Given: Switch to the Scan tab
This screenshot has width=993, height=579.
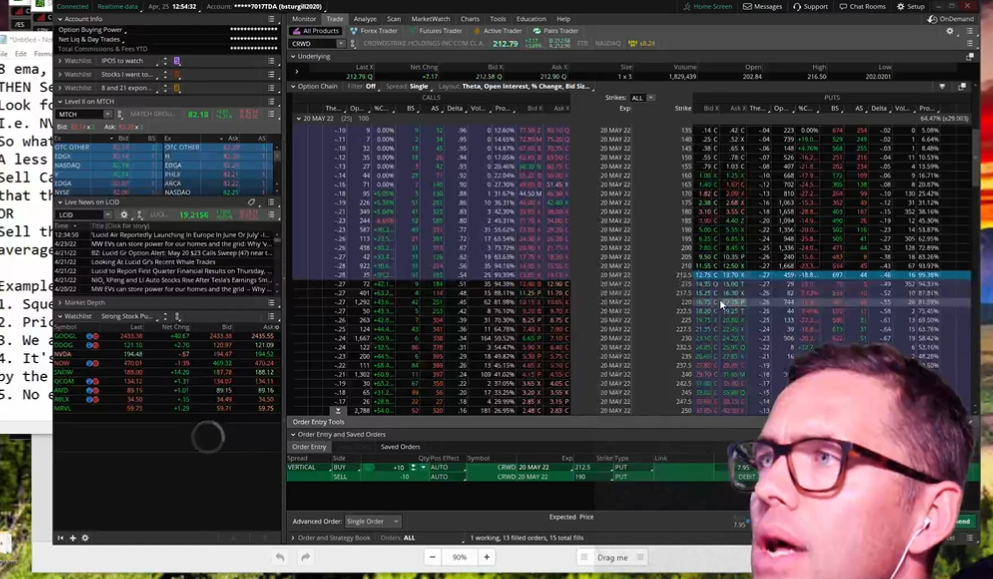Looking at the screenshot, I should [394, 19].
